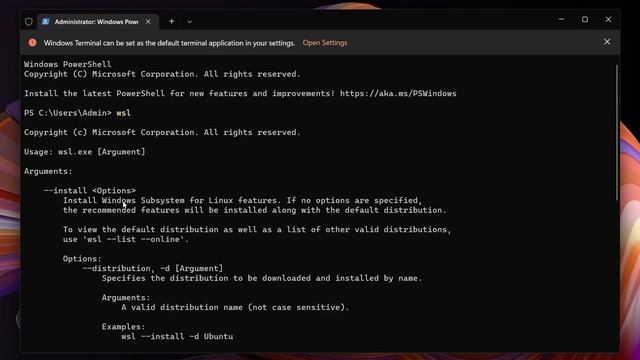Click 'Specifies the distribution to be downloaded' line
This screenshot has width=640, height=360.
262,278
